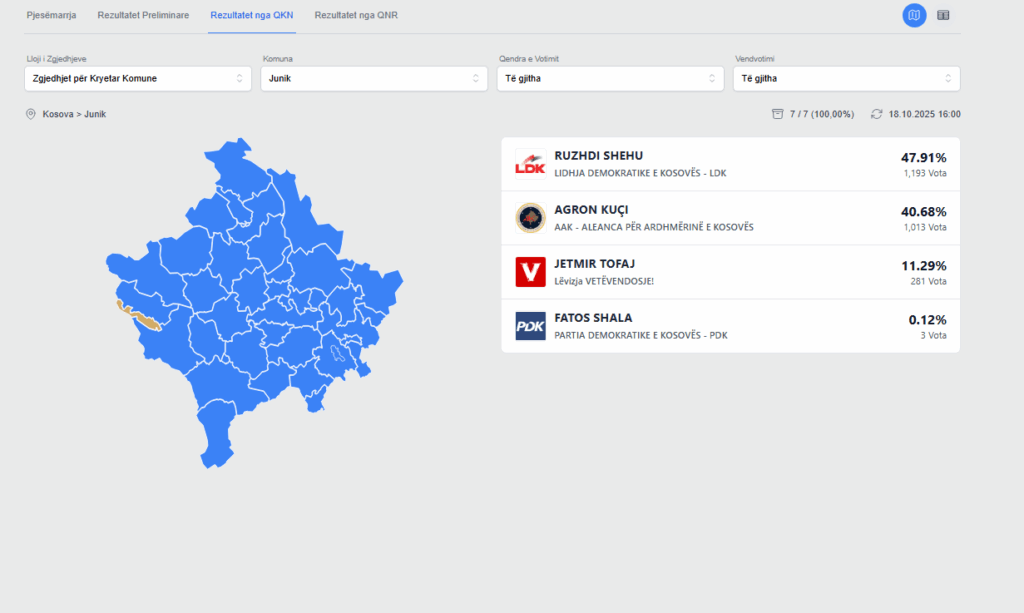Select candidate Ruzhdi Shehu's name
The height and width of the screenshot is (613, 1024).
pyautogui.click(x=598, y=156)
